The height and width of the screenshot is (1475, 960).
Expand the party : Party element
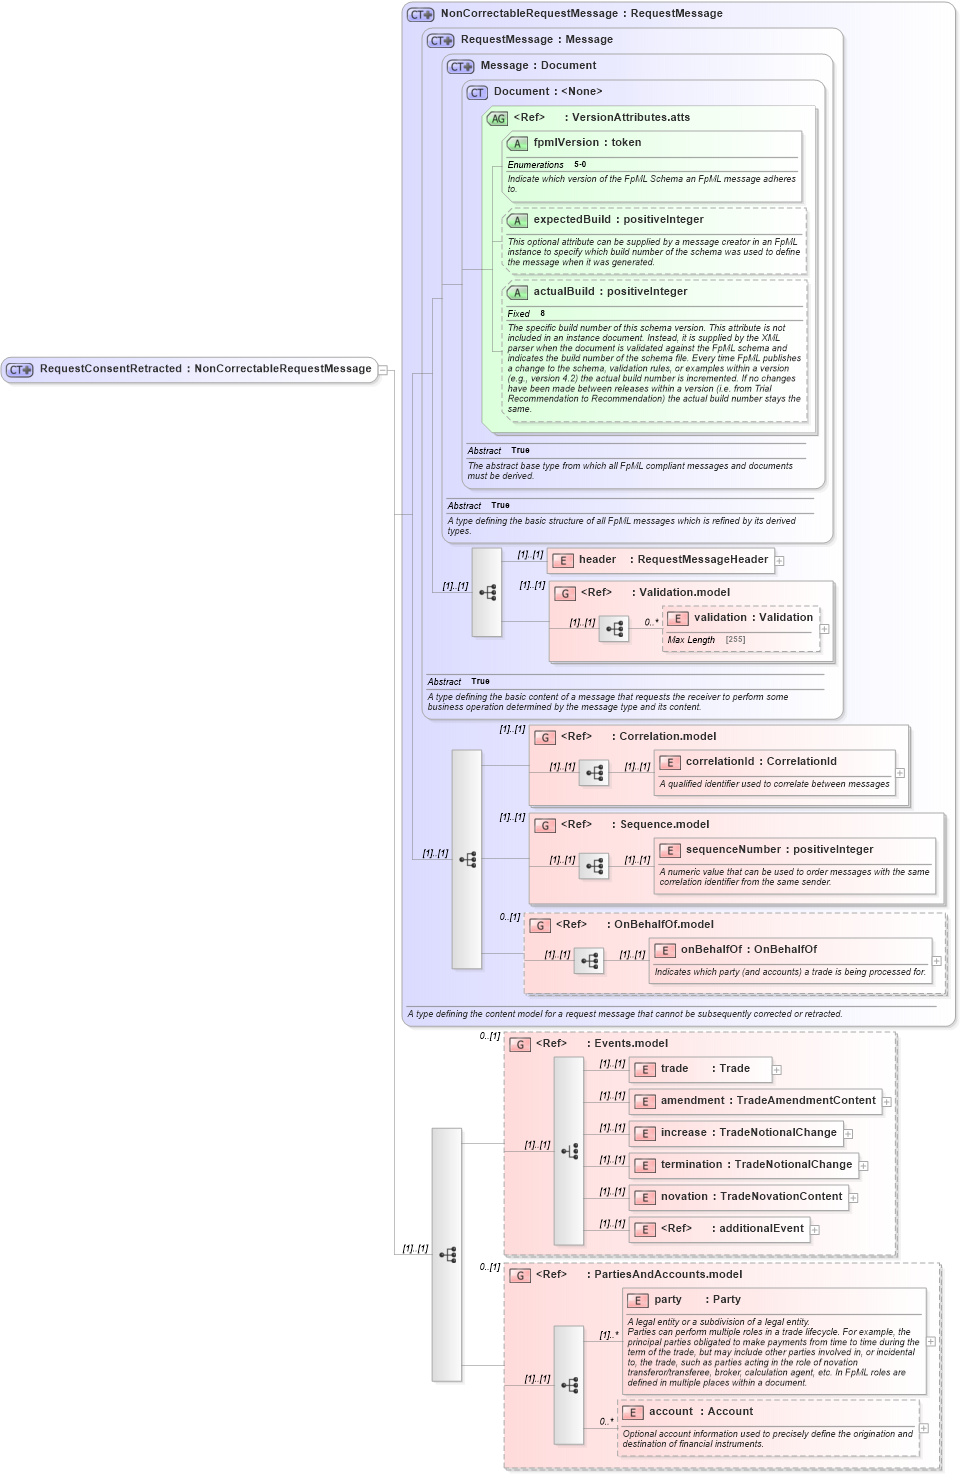click(x=931, y=1342)
